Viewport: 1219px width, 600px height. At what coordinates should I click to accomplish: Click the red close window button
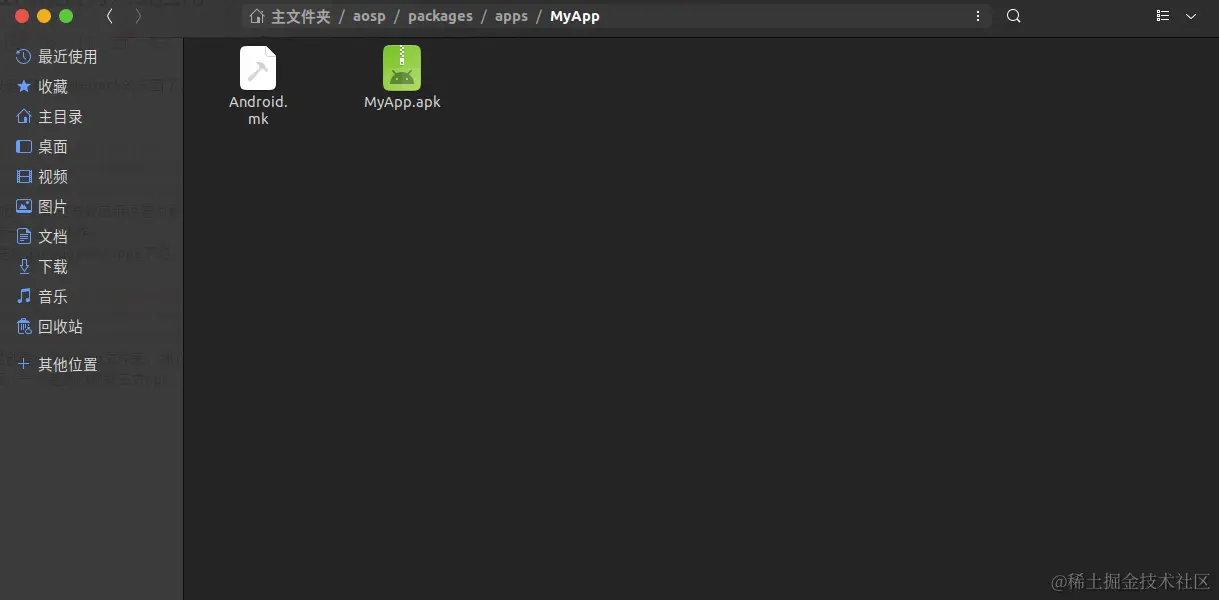pos(22,16)
